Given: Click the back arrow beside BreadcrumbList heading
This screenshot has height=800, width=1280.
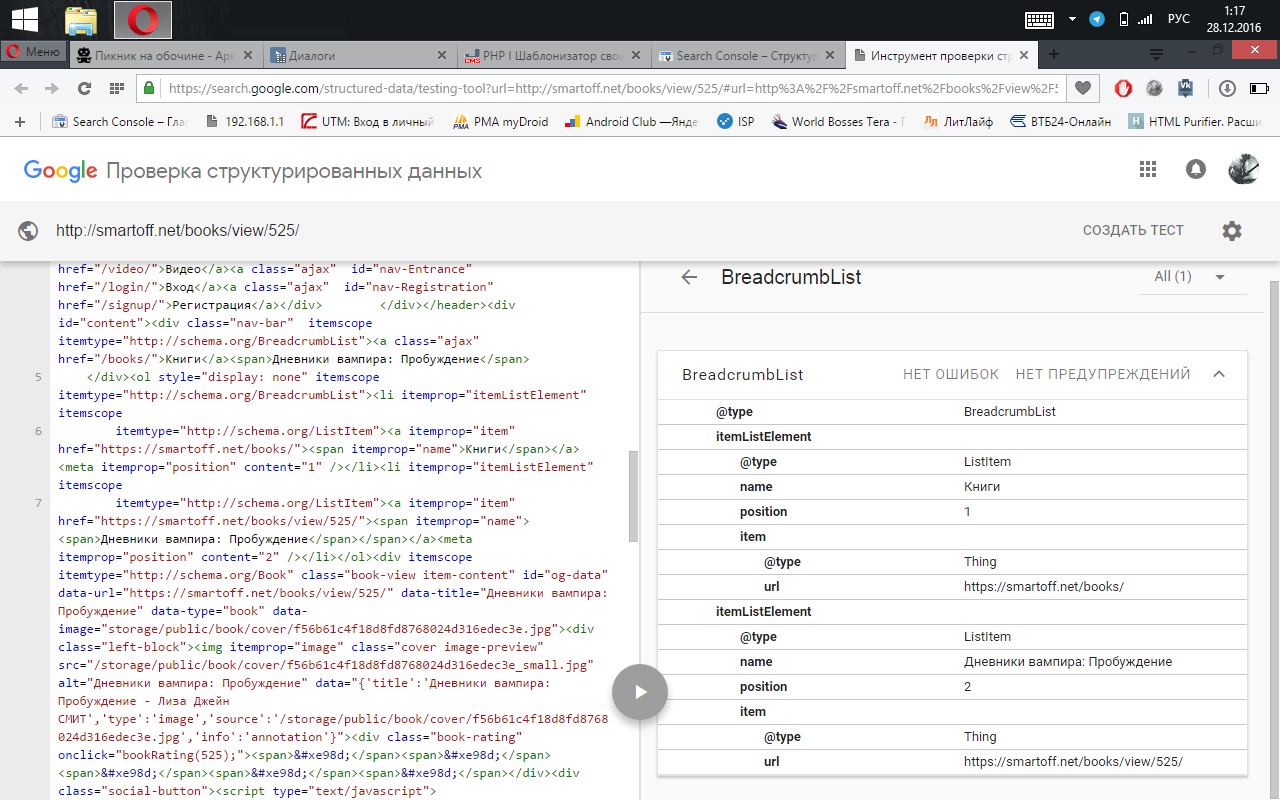Looking at the screenshot, I should click(x=689, y=277).
